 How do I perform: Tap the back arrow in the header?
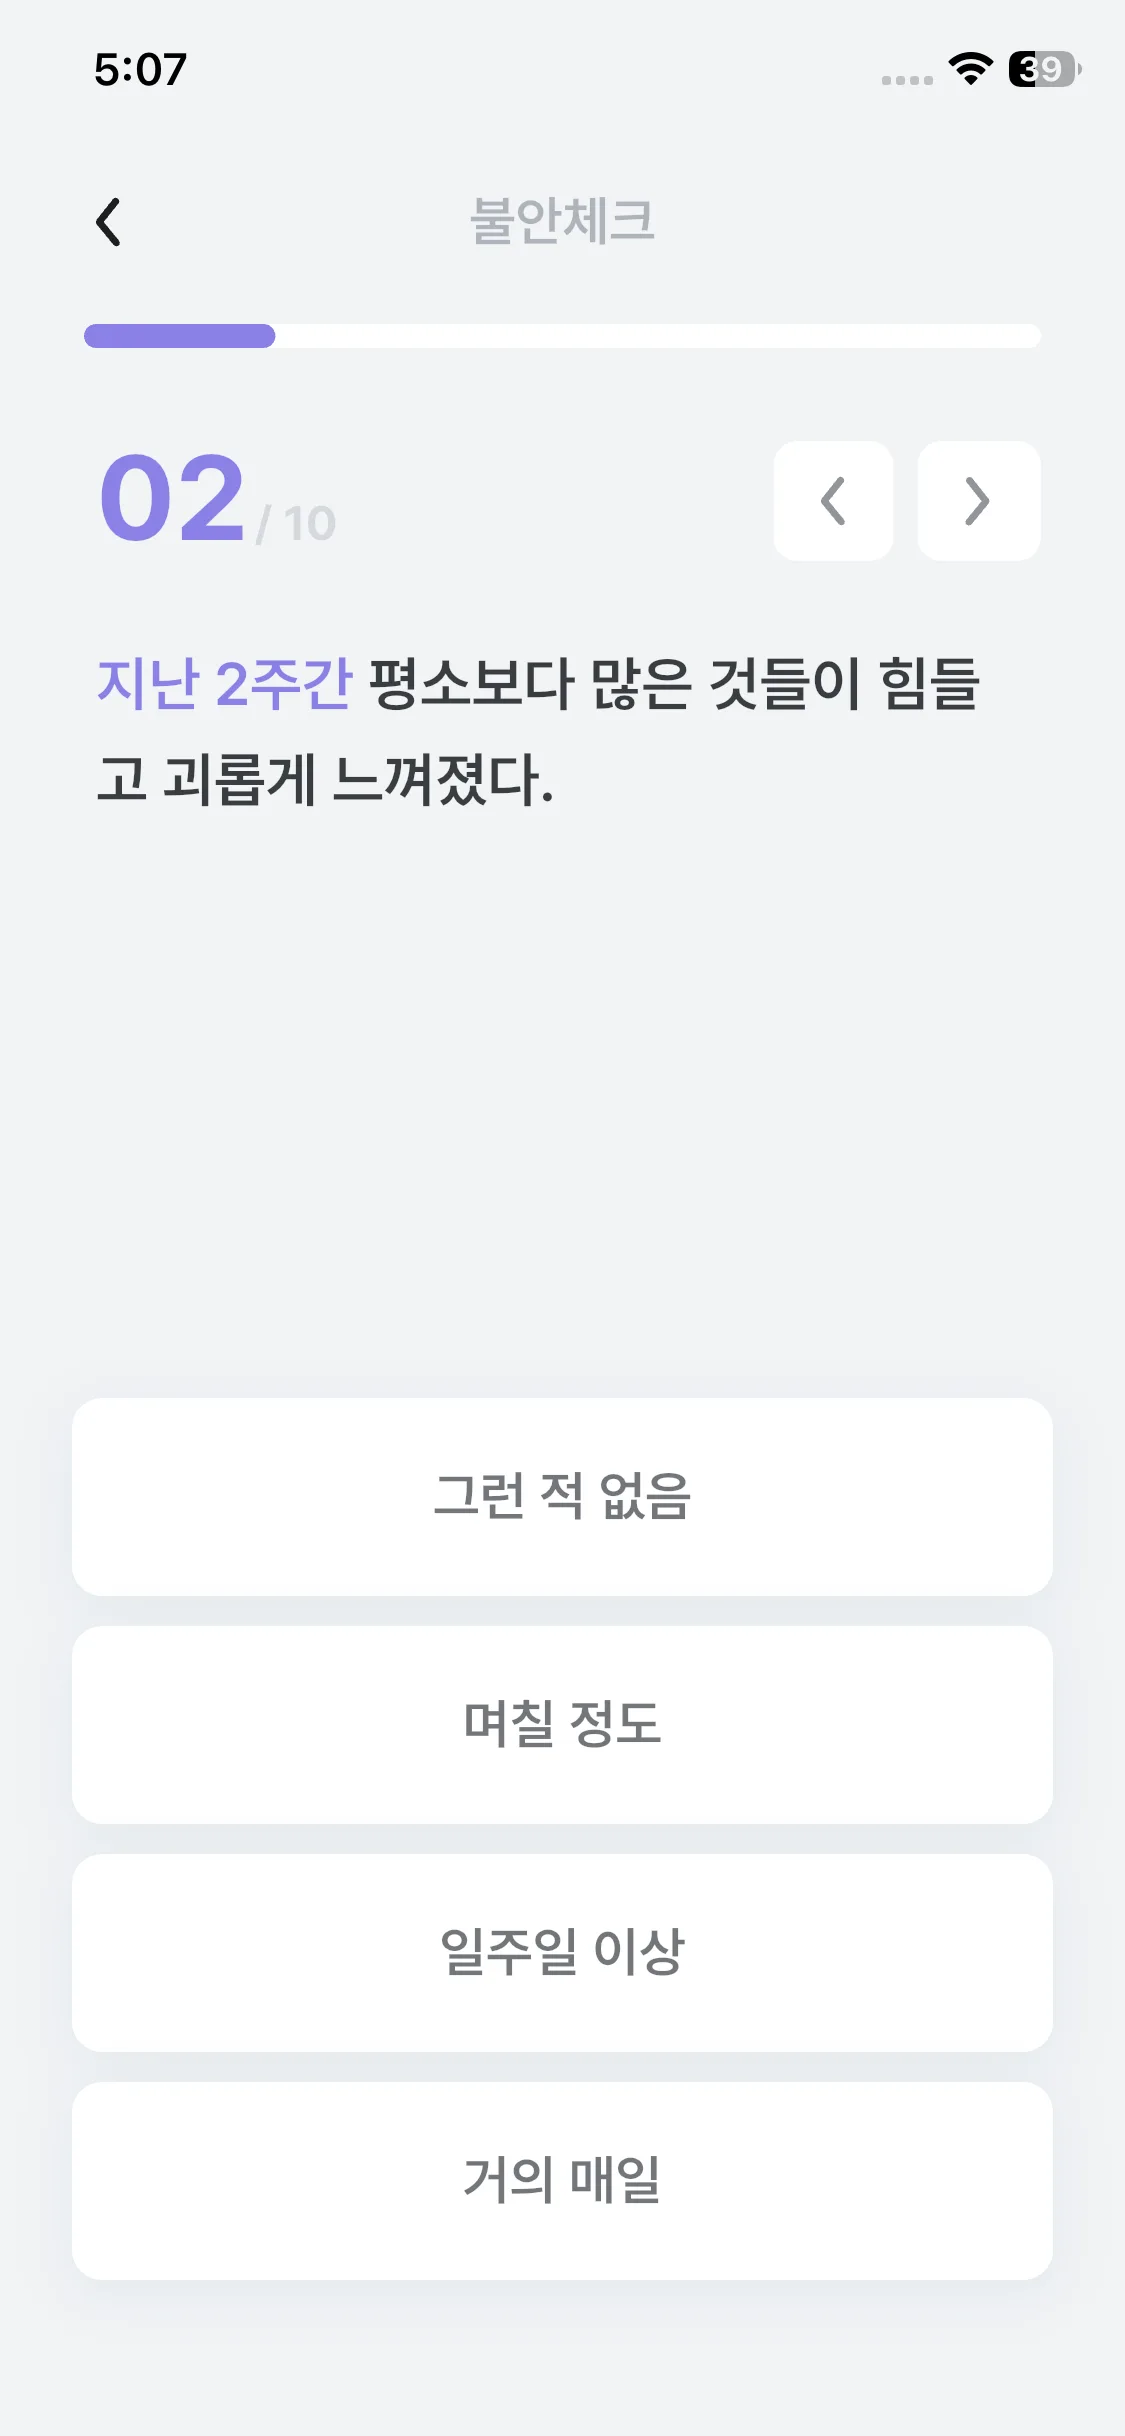[108, 221]
